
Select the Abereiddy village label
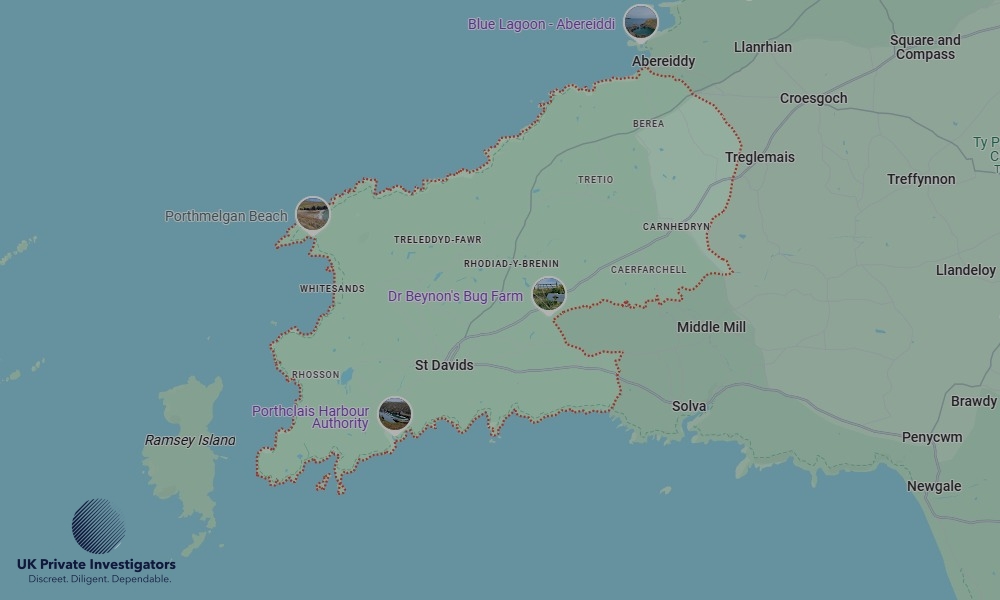662,61
